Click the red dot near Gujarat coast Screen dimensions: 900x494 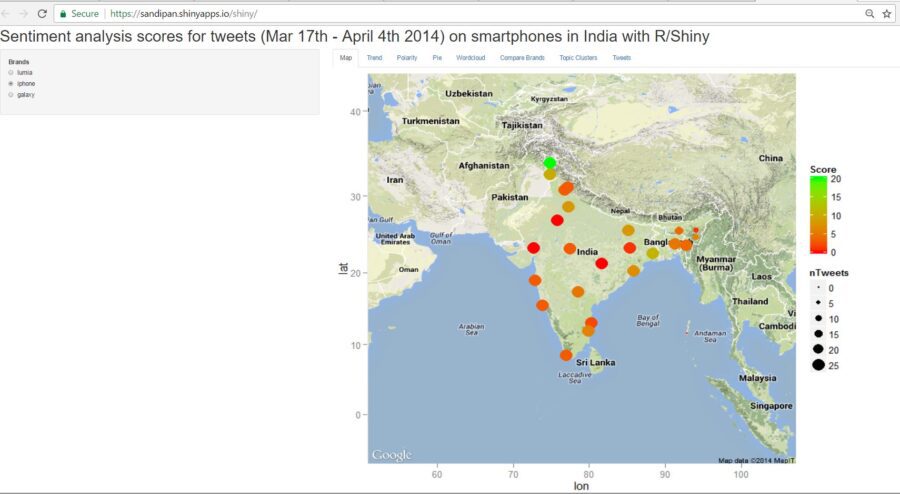click(534, 248)
